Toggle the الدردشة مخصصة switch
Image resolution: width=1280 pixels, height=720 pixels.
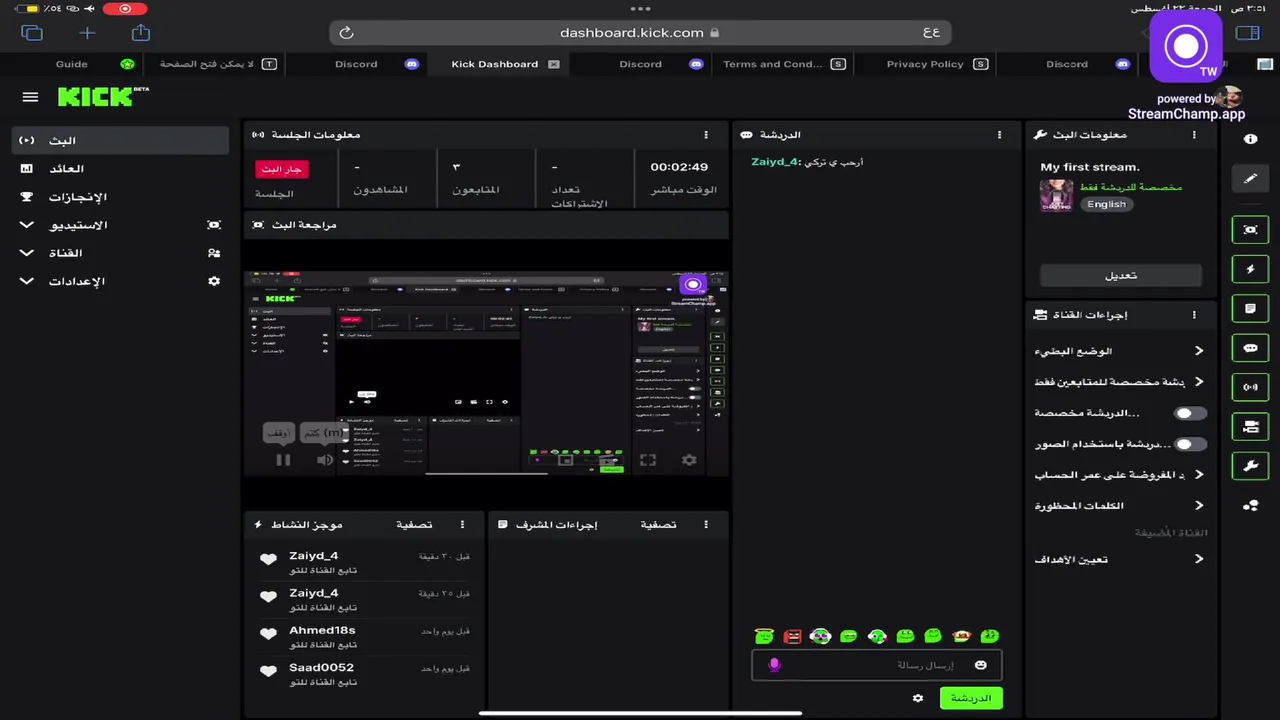(x=1189, y=413)
